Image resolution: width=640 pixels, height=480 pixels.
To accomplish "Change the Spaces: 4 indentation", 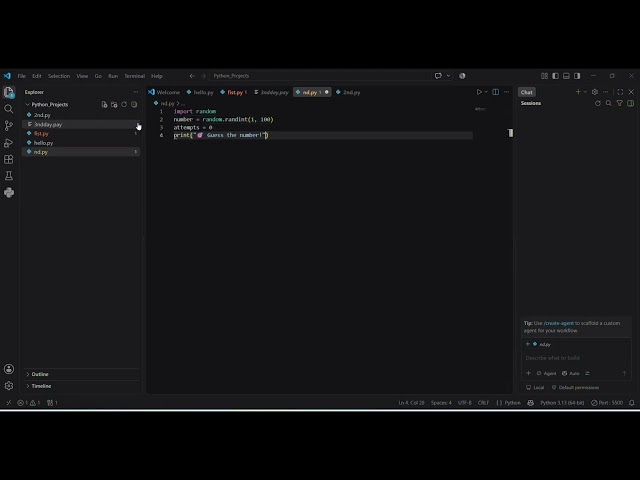I will click(441, 403).
